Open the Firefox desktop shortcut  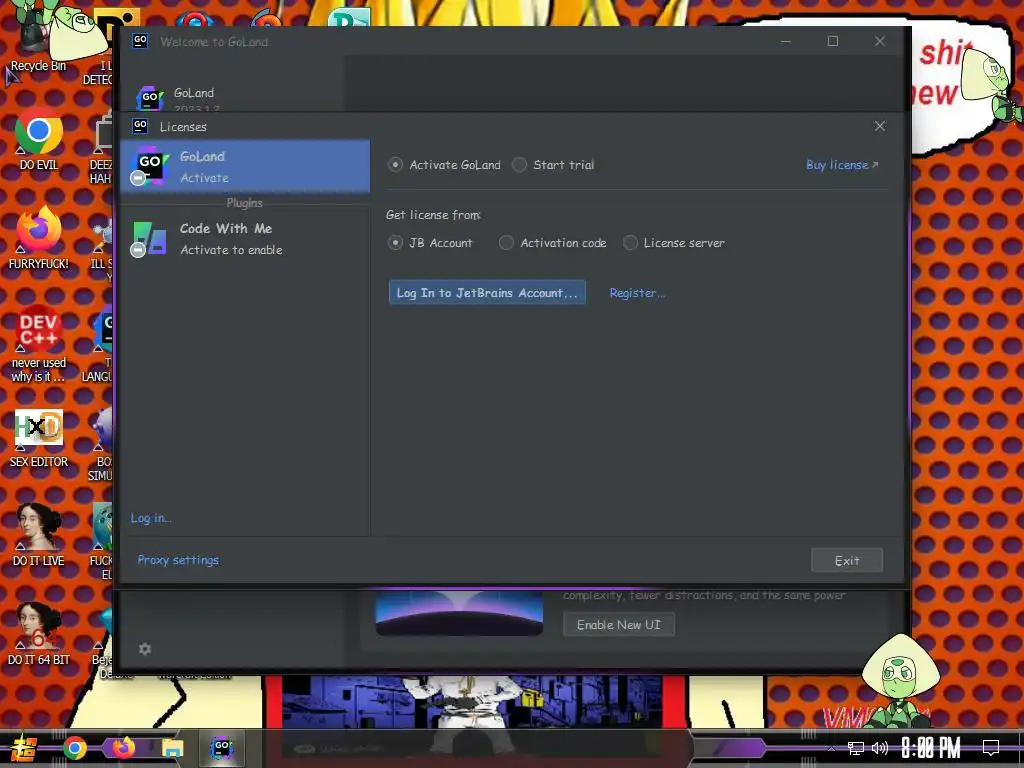coord(39,238)
